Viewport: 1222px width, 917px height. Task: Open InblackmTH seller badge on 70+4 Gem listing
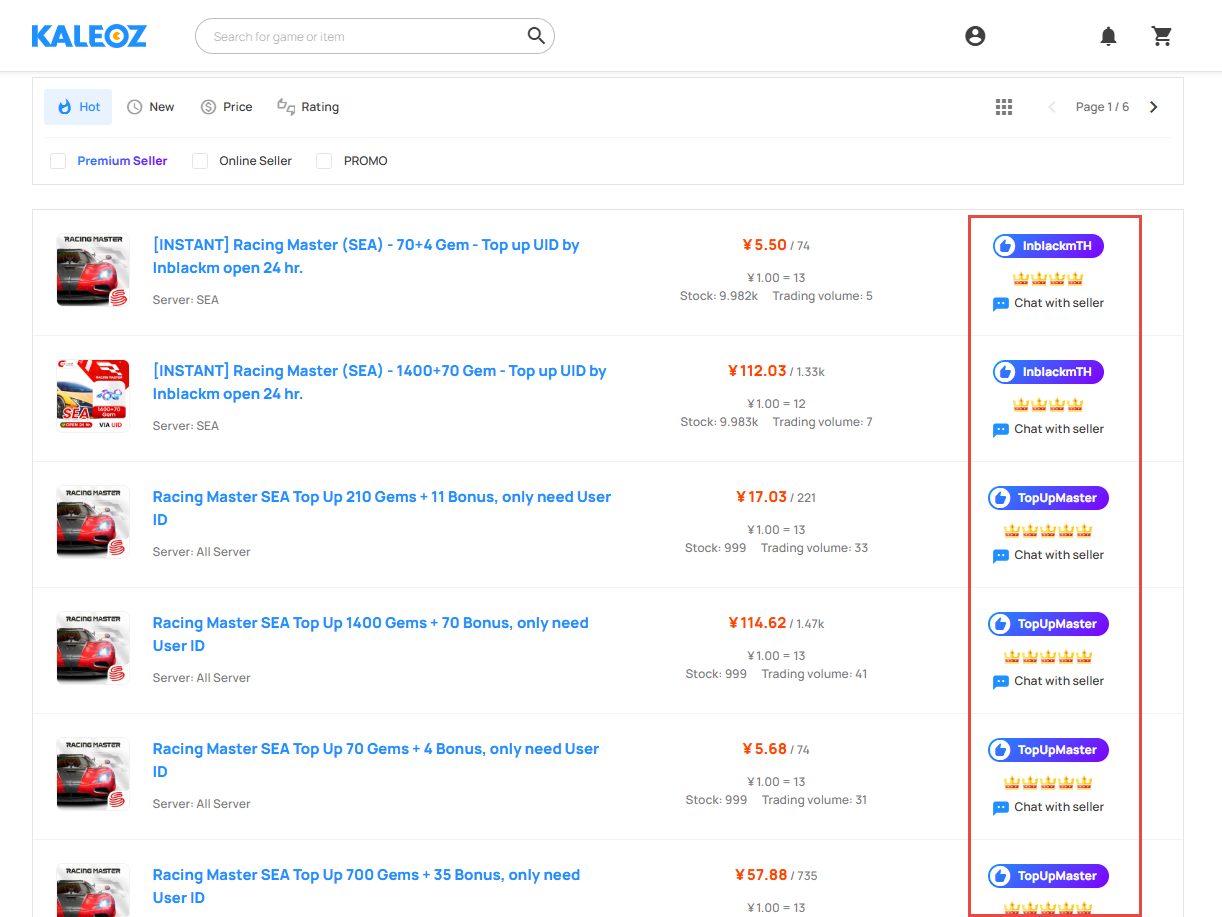[x=1048, y=246]
